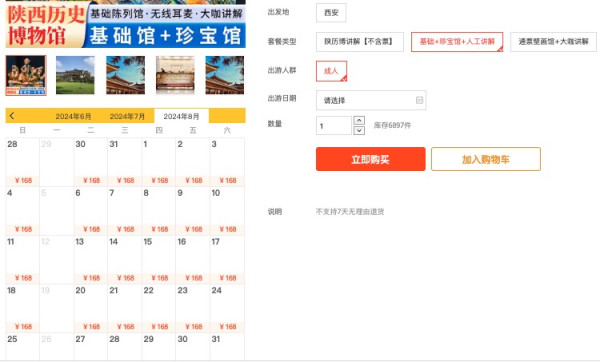Go to previous months with the left arrow
600x362 pixels.
point(12,116)
